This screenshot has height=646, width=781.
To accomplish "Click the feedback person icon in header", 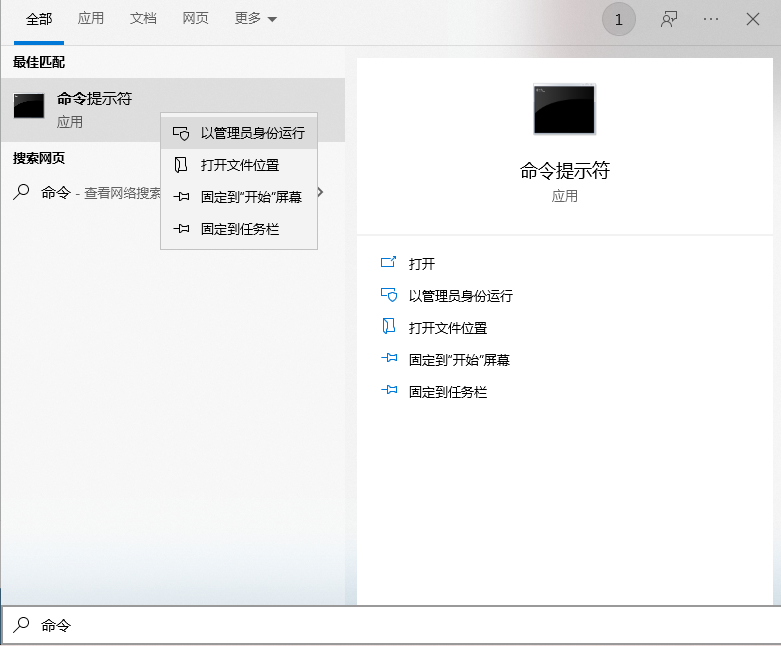I will 669,19.
